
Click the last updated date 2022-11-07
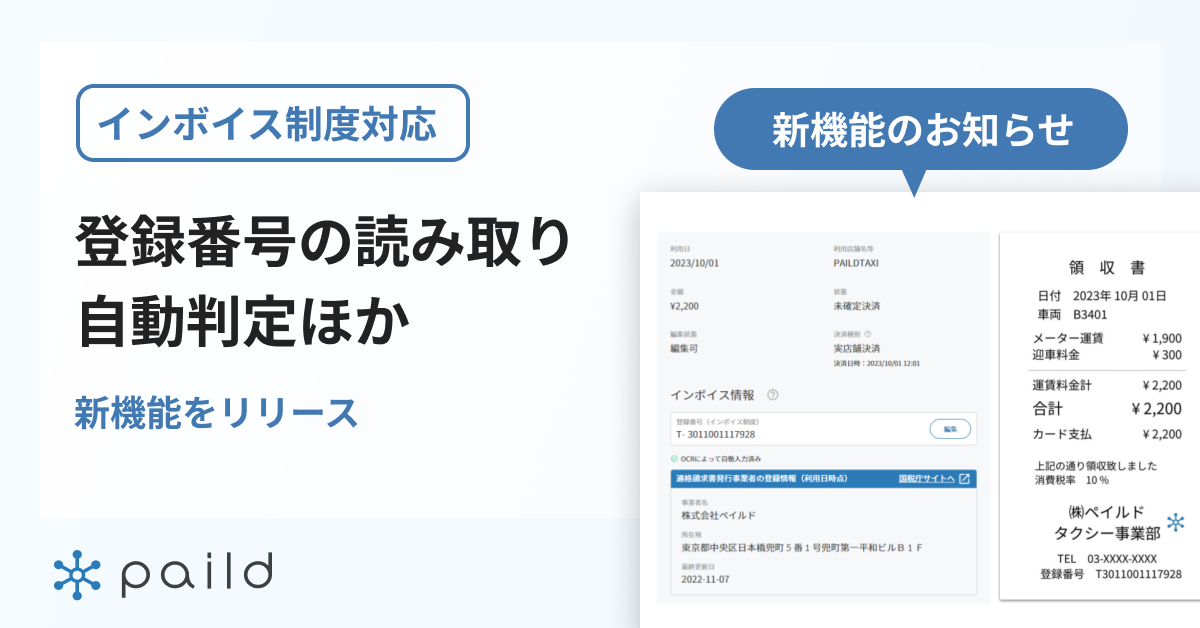click(x=705, y=579)
